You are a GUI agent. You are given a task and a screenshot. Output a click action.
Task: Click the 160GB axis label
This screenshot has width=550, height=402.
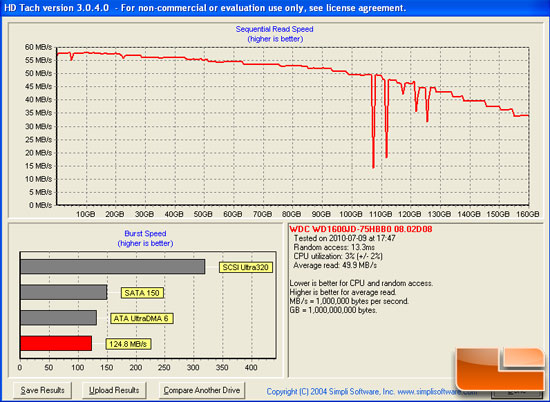528,214
